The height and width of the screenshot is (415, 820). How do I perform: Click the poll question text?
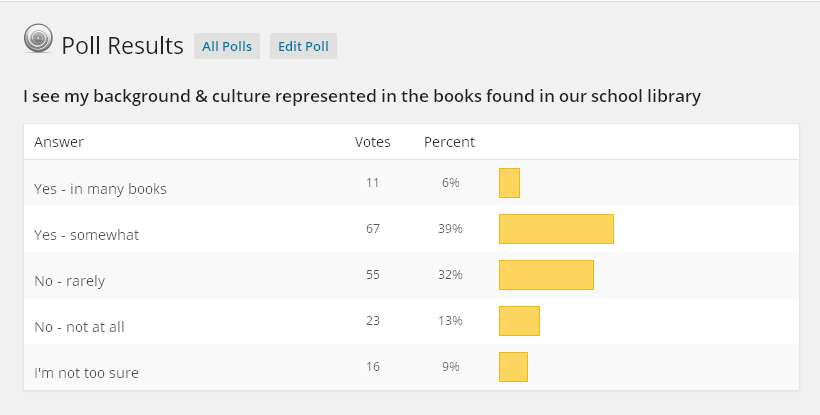point(361,97)
